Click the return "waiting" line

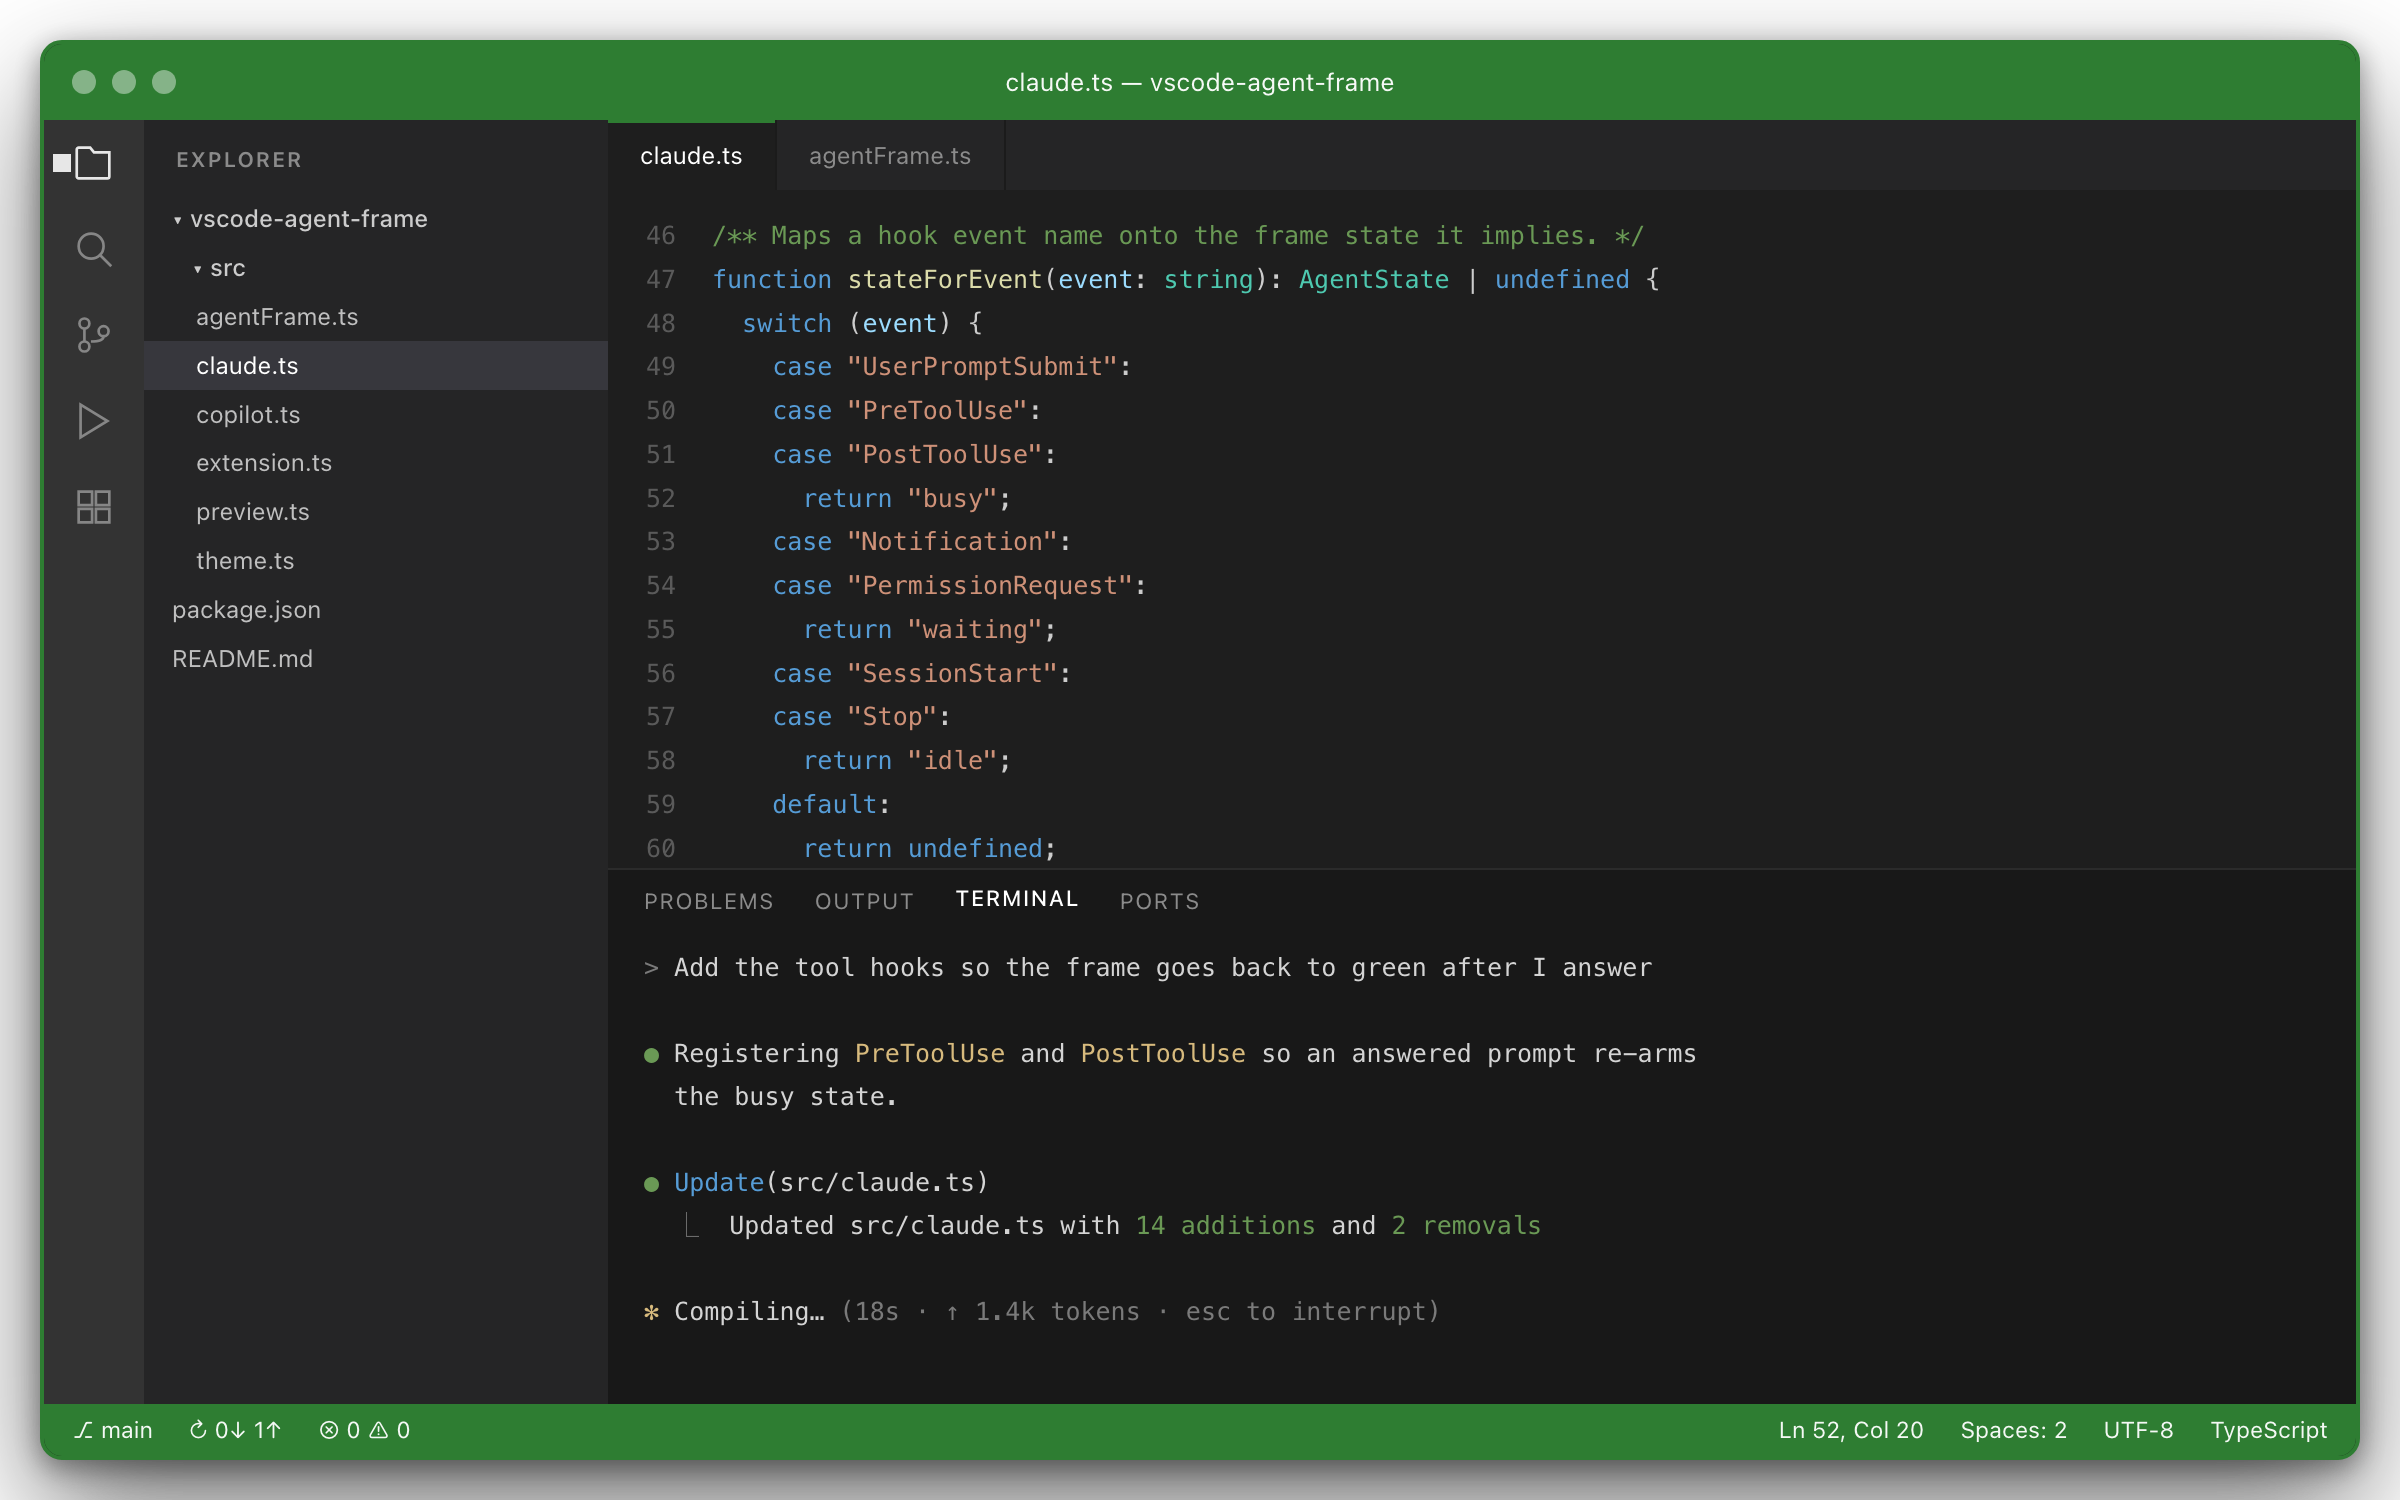[930, 629]
